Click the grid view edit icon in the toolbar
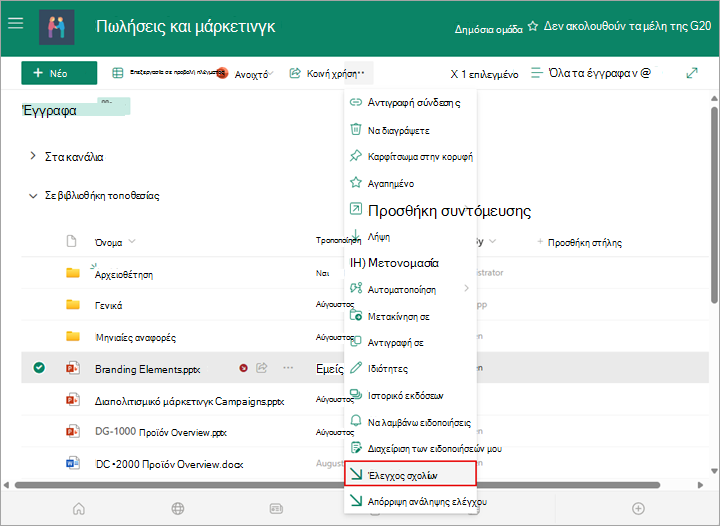Image resolution: width=720 pixels, height=526 pixels. click(x=118, y=73)
